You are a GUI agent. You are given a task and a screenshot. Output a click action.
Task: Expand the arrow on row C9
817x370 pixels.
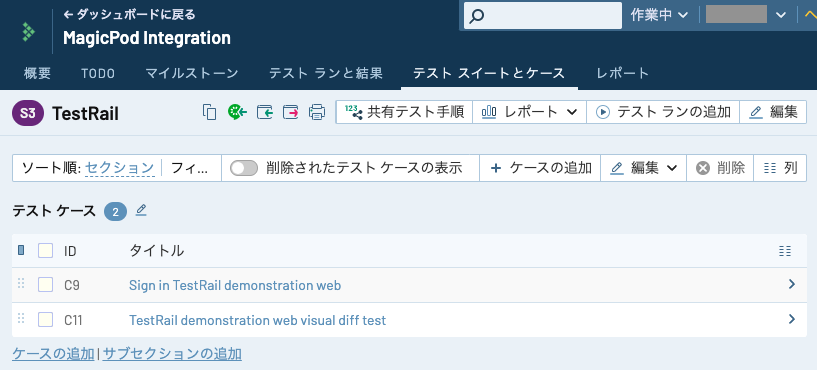tap(792, 285)
